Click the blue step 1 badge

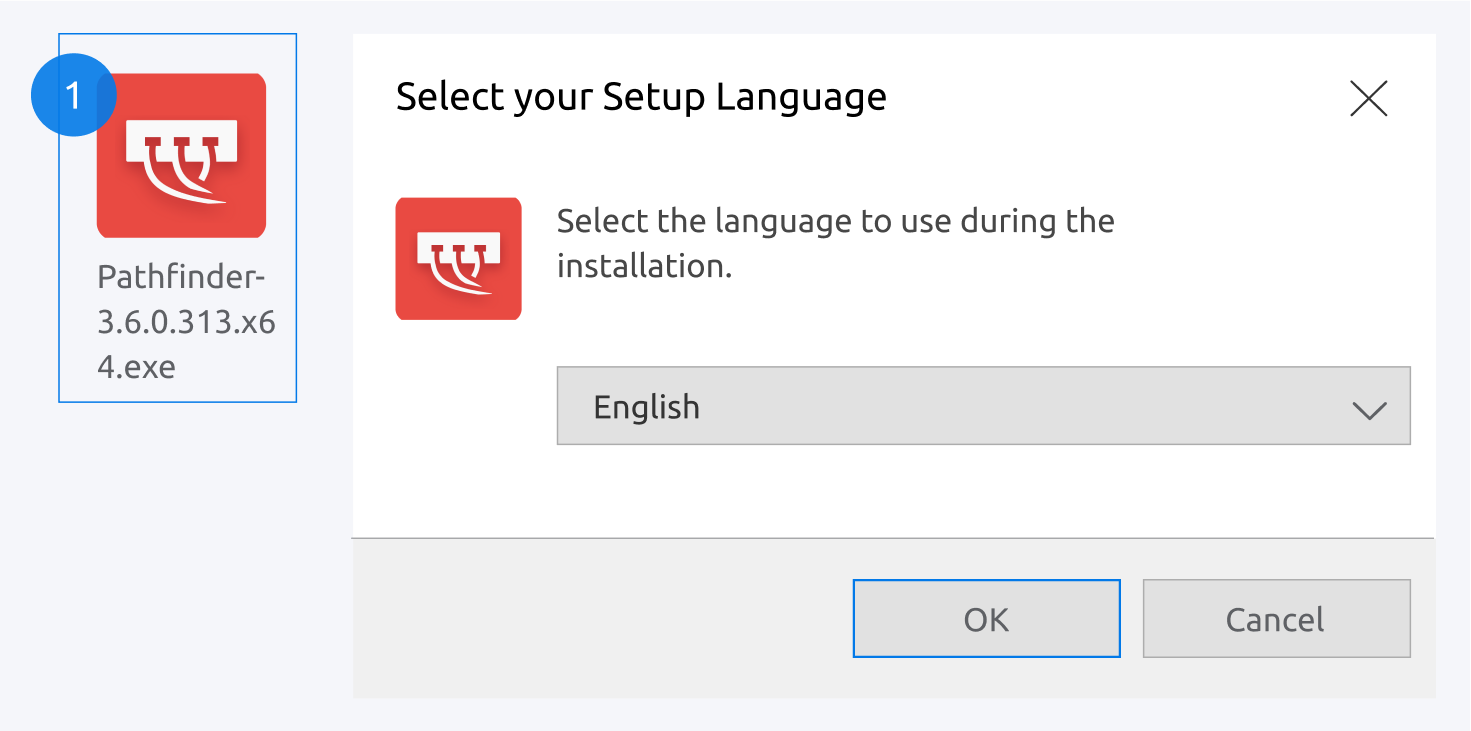(x=73, y=96)
